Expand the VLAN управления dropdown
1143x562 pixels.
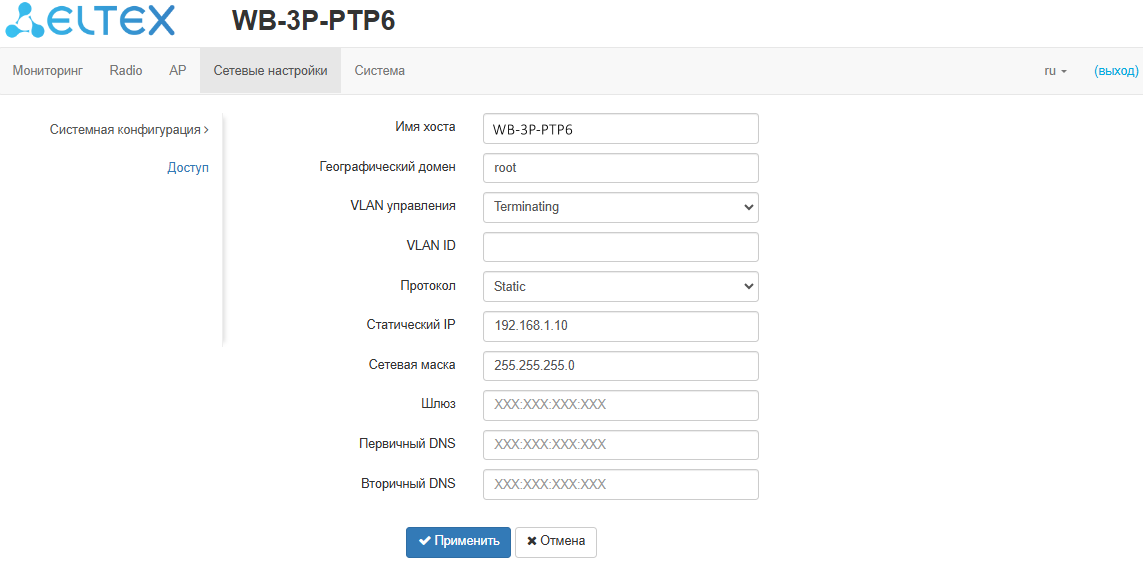coord(620,207)
